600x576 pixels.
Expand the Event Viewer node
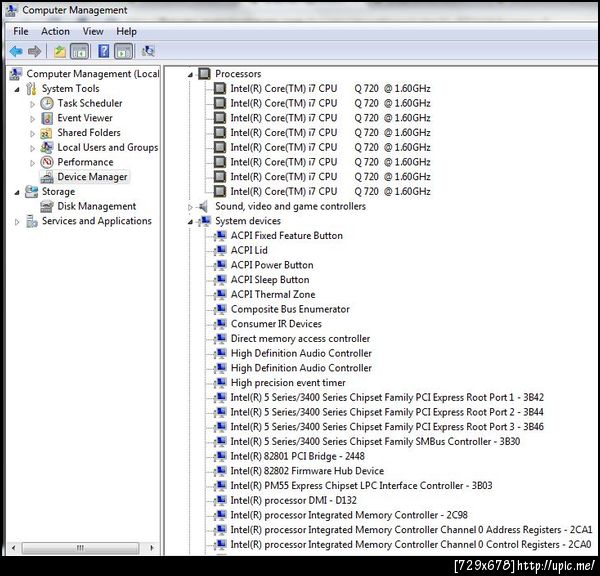[33, 119]
